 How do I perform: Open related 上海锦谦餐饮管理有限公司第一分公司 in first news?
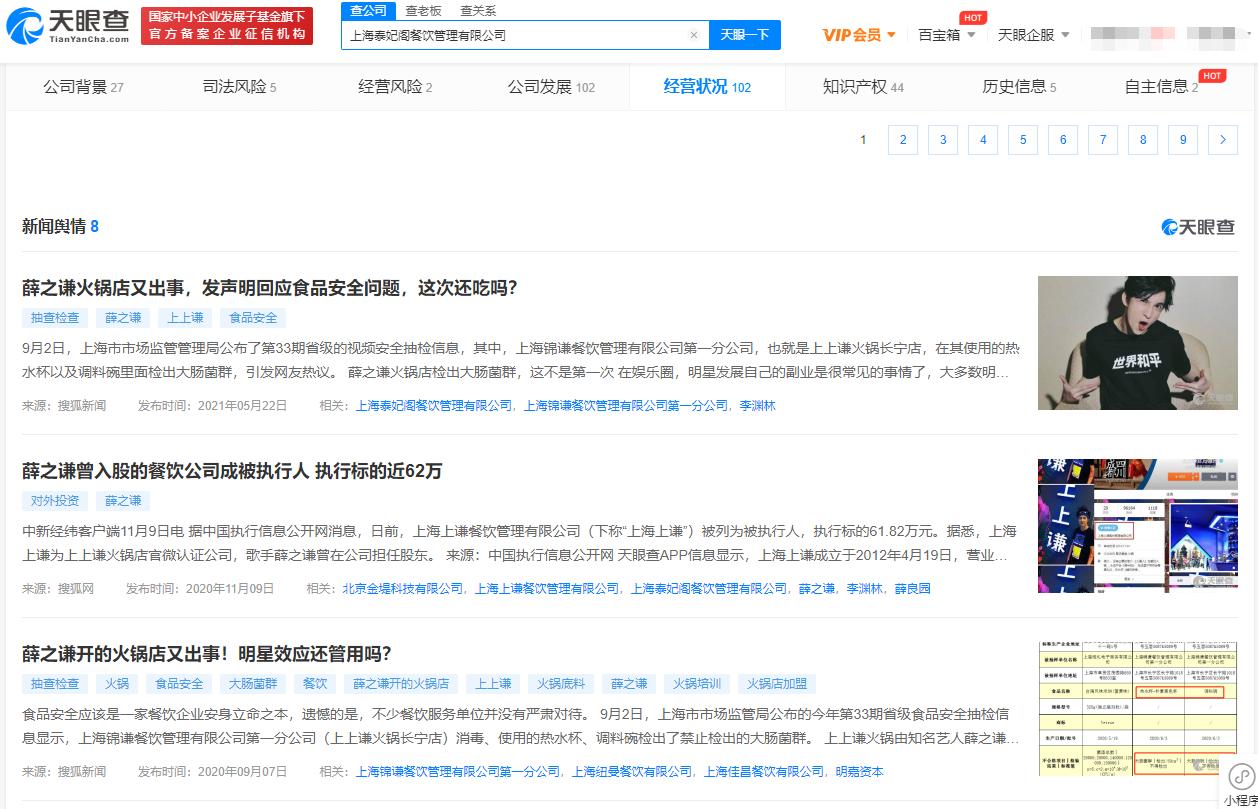coord(626,406)
